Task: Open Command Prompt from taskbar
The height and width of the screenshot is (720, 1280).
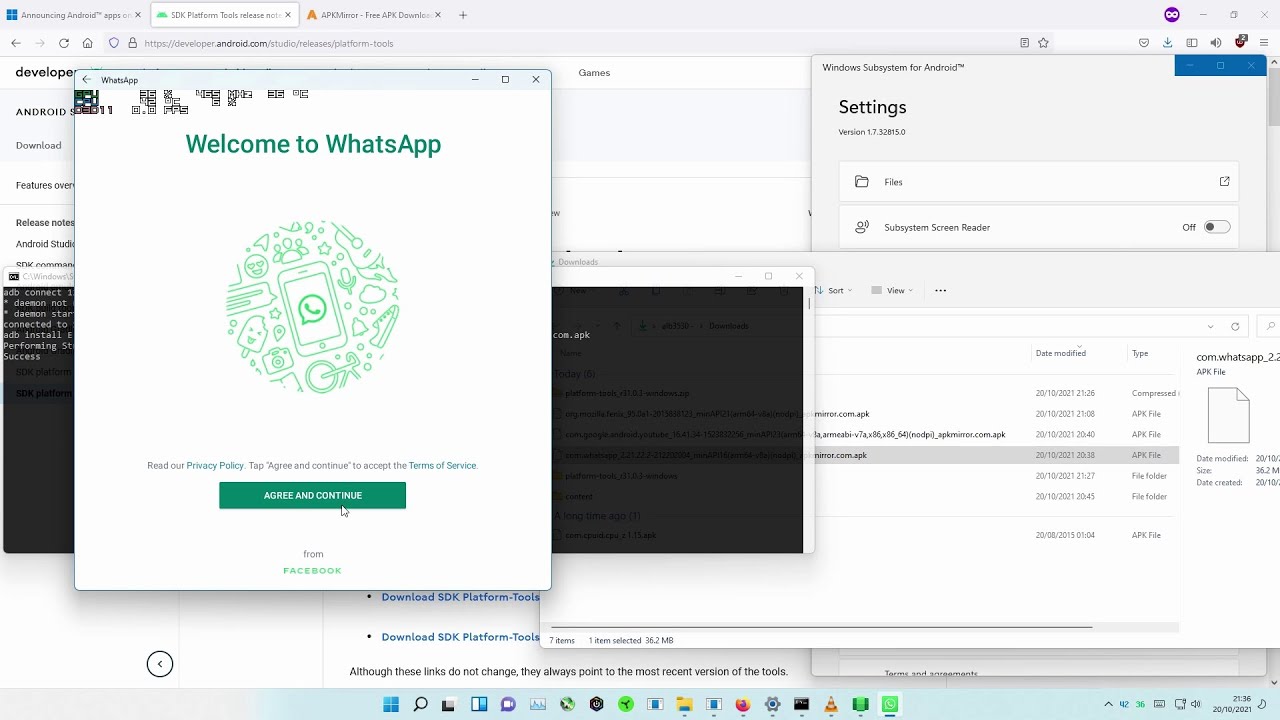Action: 801,704
